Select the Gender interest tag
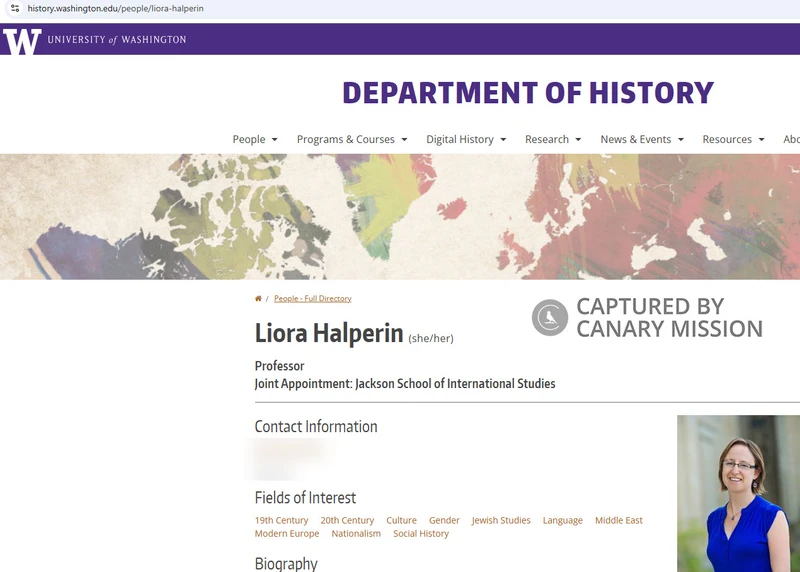 tap(444, 520)
